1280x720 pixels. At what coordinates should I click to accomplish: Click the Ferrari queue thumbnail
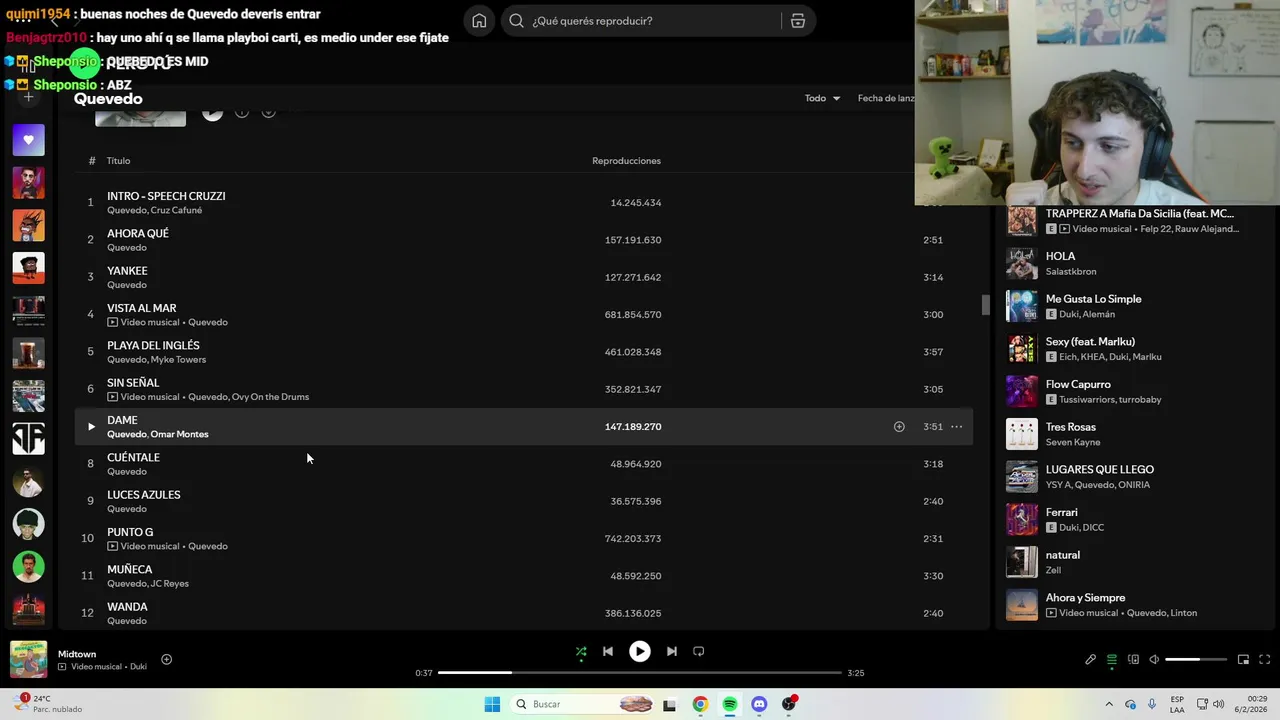coord(1021,520)
